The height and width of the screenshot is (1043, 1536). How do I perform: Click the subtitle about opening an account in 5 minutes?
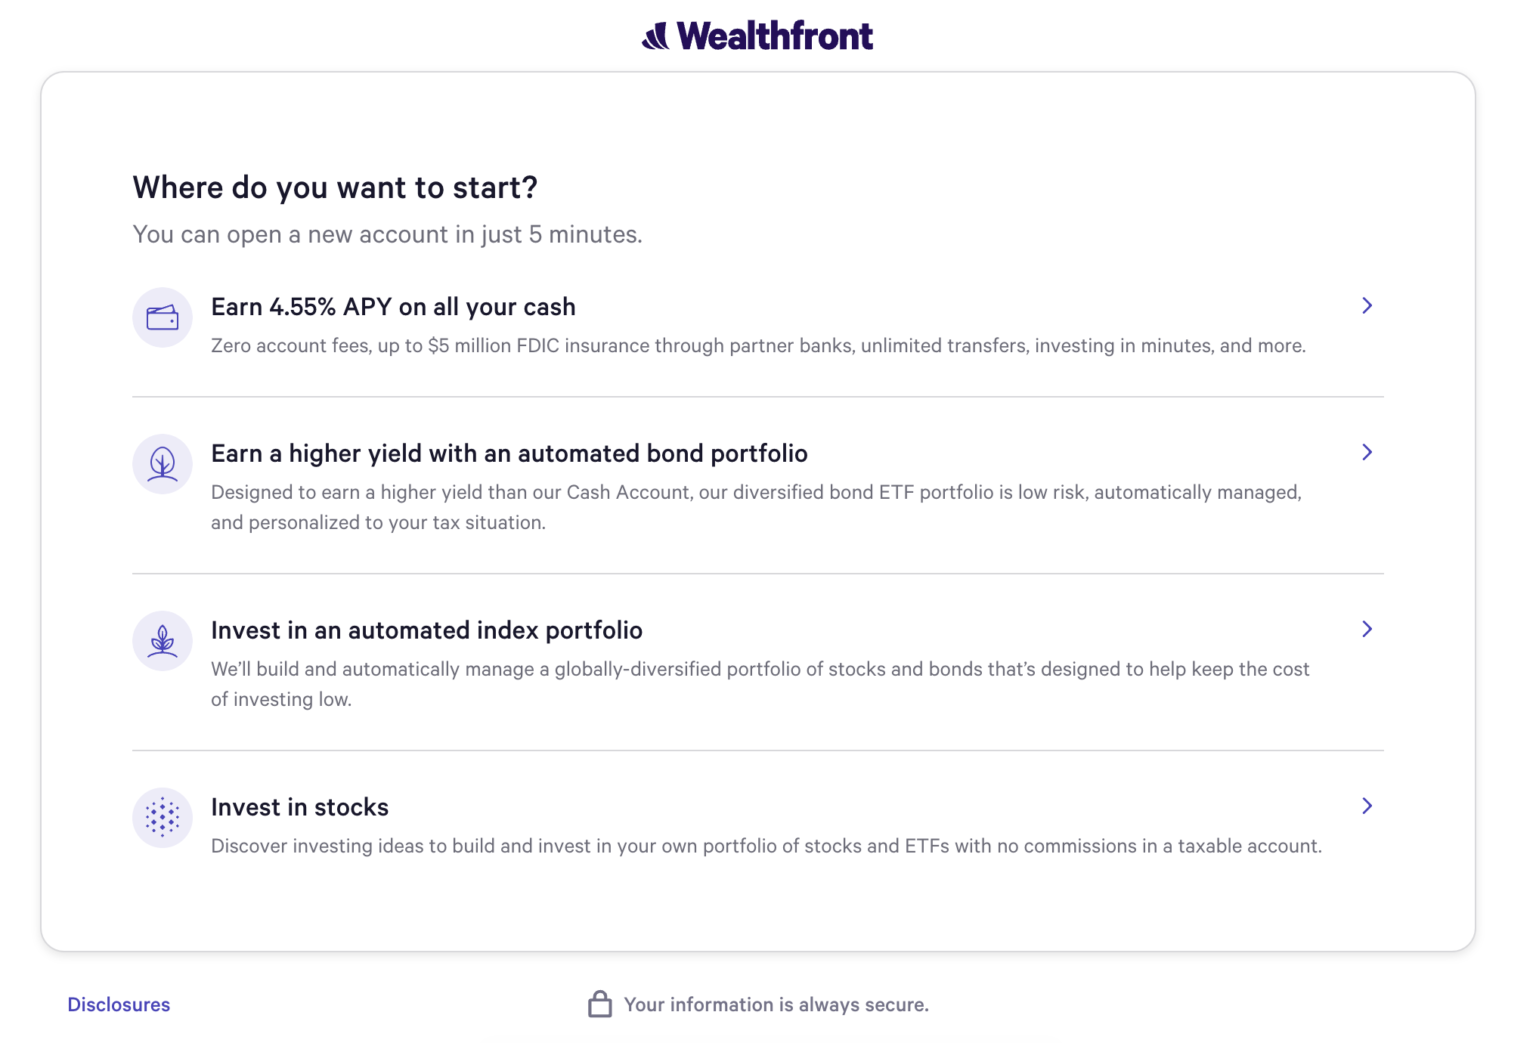388,234
